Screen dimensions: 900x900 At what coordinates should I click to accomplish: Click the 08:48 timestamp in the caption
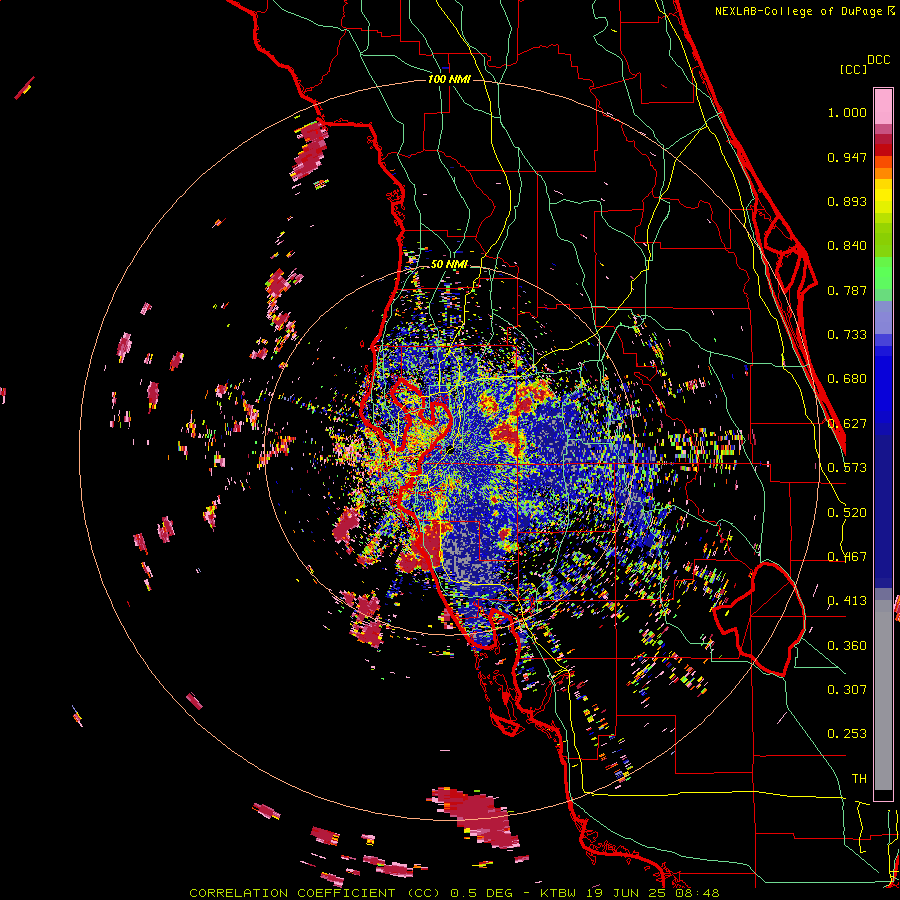[697, 893]
